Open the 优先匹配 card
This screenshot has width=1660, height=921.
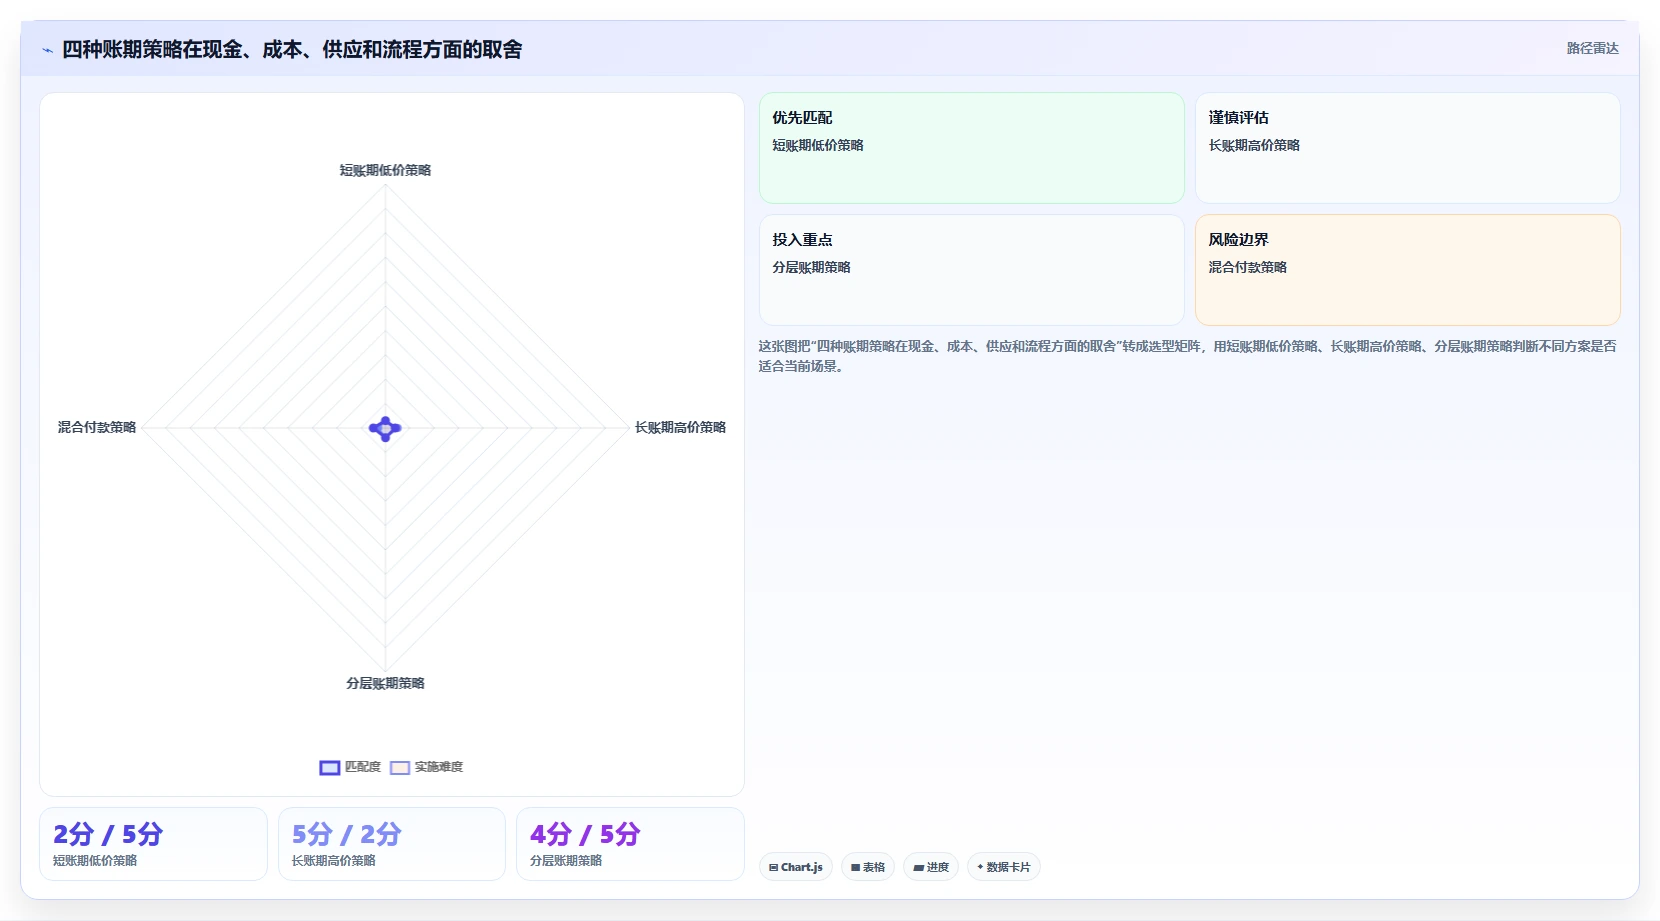click(x=972, y=148)
